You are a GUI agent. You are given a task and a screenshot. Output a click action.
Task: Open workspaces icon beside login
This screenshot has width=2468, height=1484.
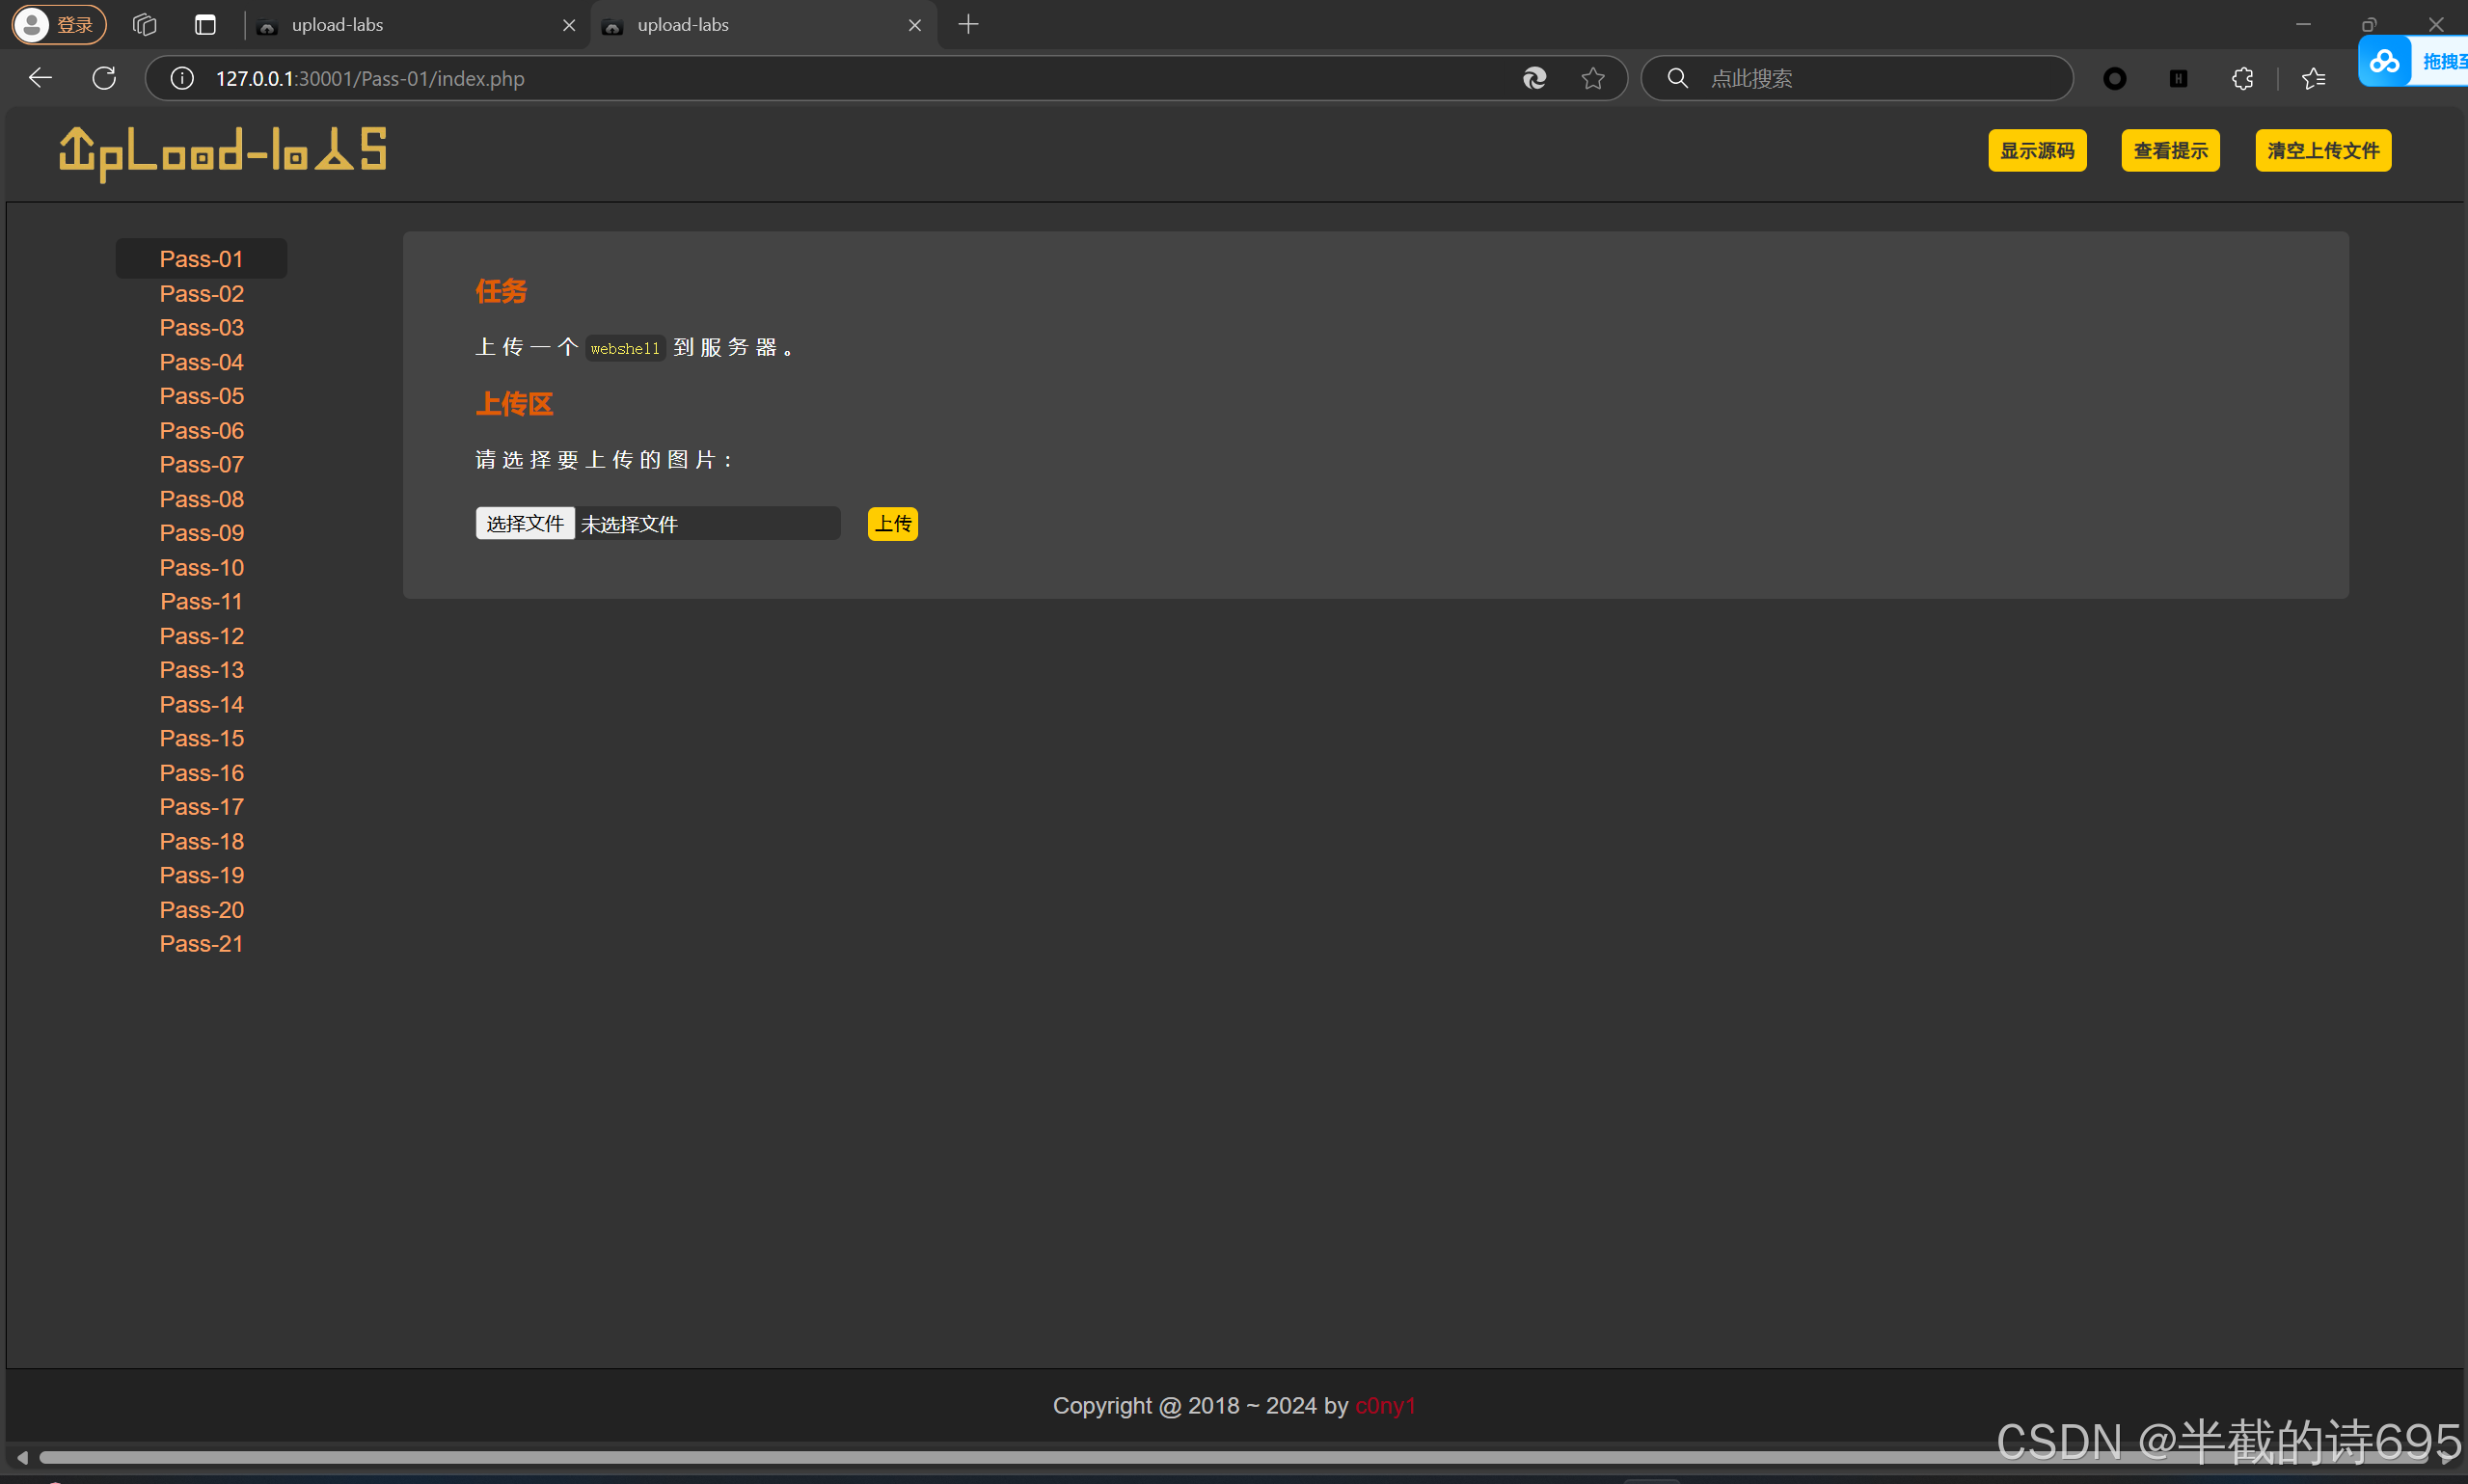click(145, 25)
